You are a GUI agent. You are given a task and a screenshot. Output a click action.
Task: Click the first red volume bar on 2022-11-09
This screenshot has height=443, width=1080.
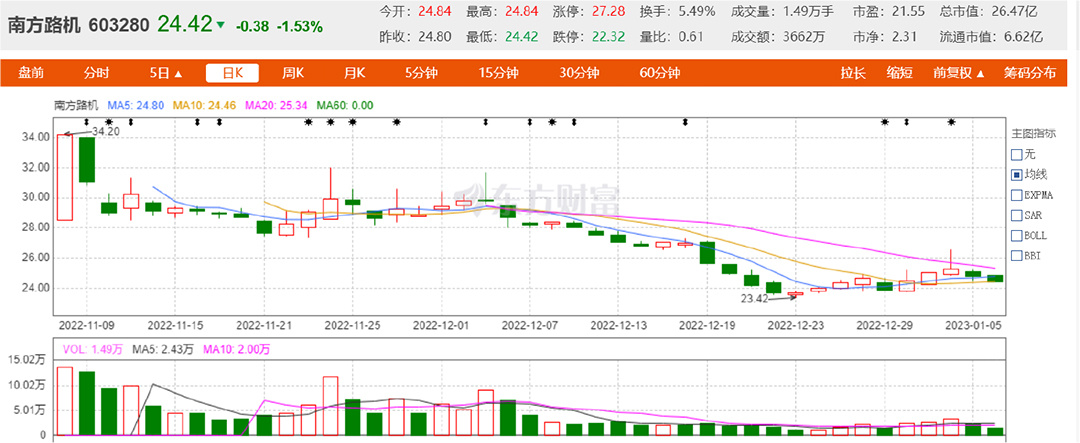point(65,401)
